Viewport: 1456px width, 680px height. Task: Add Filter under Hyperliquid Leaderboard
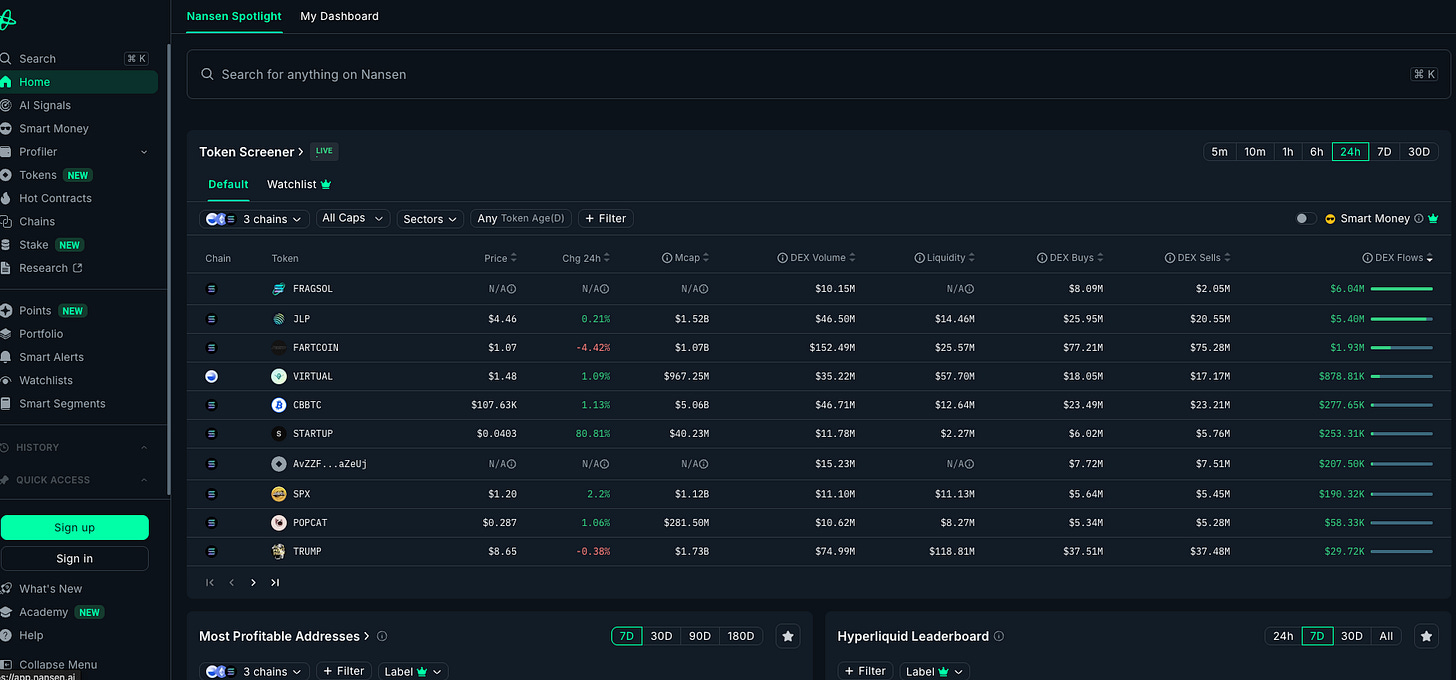point(865,672)
